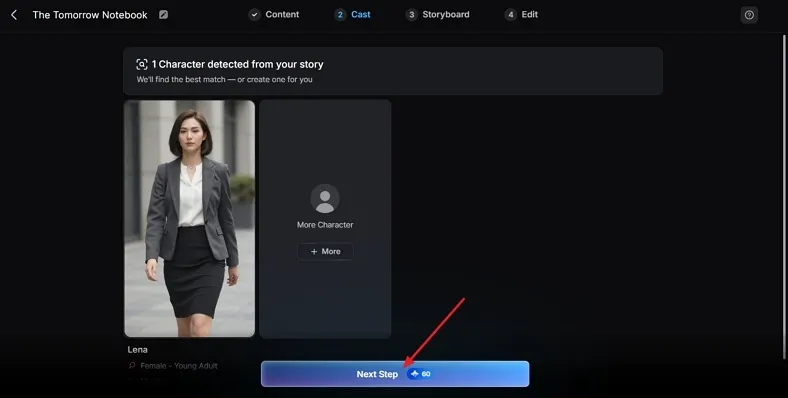Image resolution: width=788 pixels, height=398 pixels.
Task: Click the Lena character name
Action: (137, 350)
